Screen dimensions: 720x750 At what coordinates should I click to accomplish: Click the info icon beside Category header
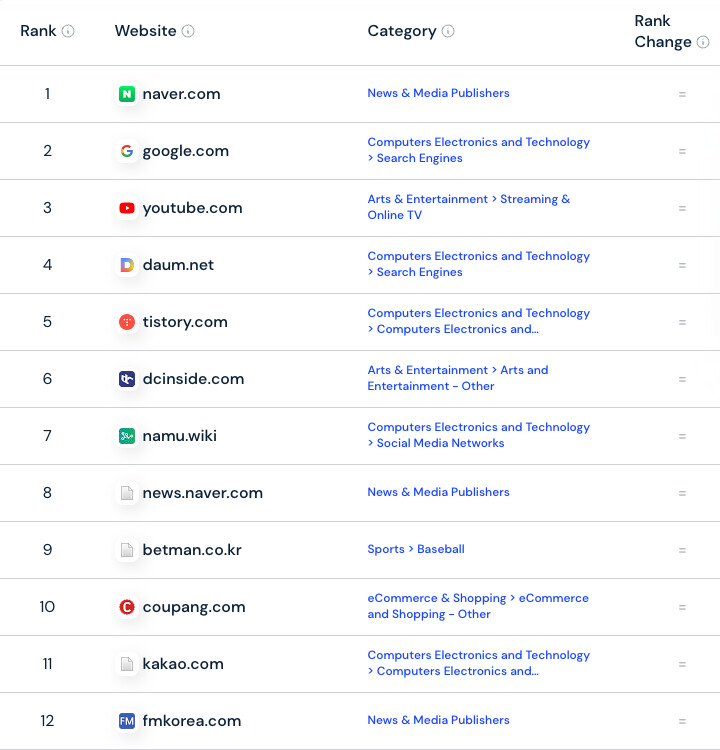[x=448, y=31]
